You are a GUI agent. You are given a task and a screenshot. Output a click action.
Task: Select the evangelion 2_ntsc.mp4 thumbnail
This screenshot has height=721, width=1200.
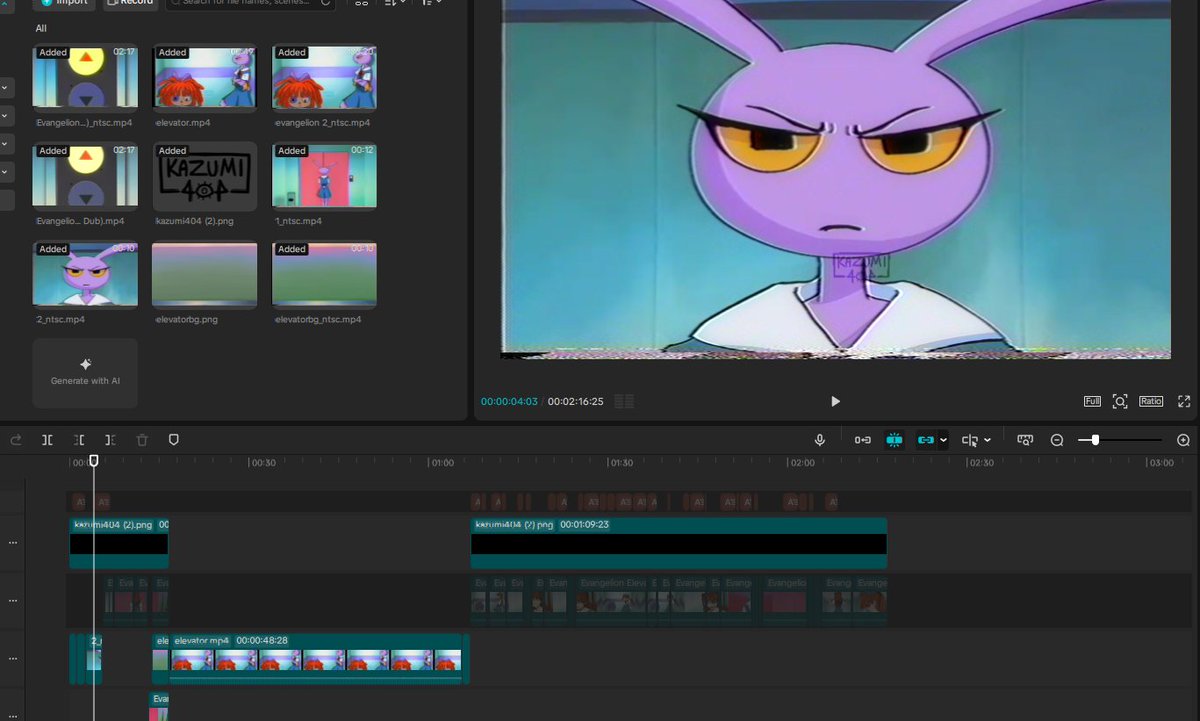[324, 76]
